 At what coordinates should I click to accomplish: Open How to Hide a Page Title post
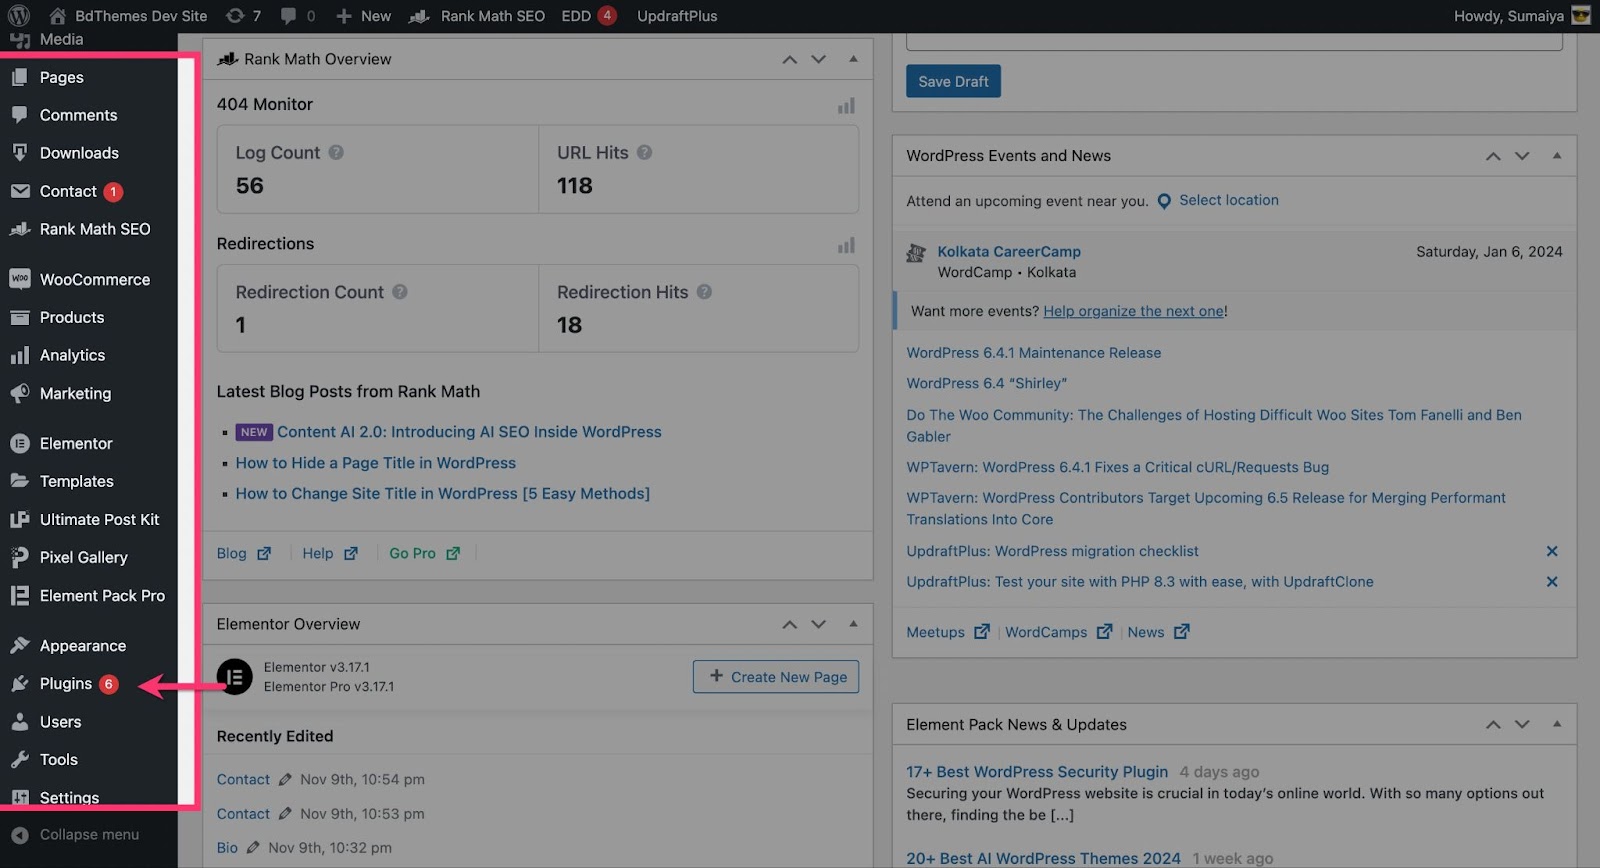tap(376, 464)
